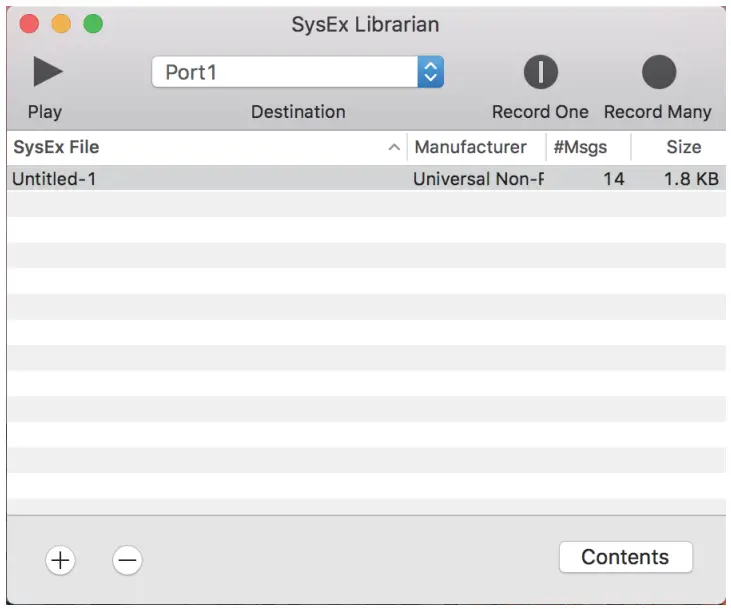
Task: Click the 14 messages count cell
Action: tap(614, 179)
